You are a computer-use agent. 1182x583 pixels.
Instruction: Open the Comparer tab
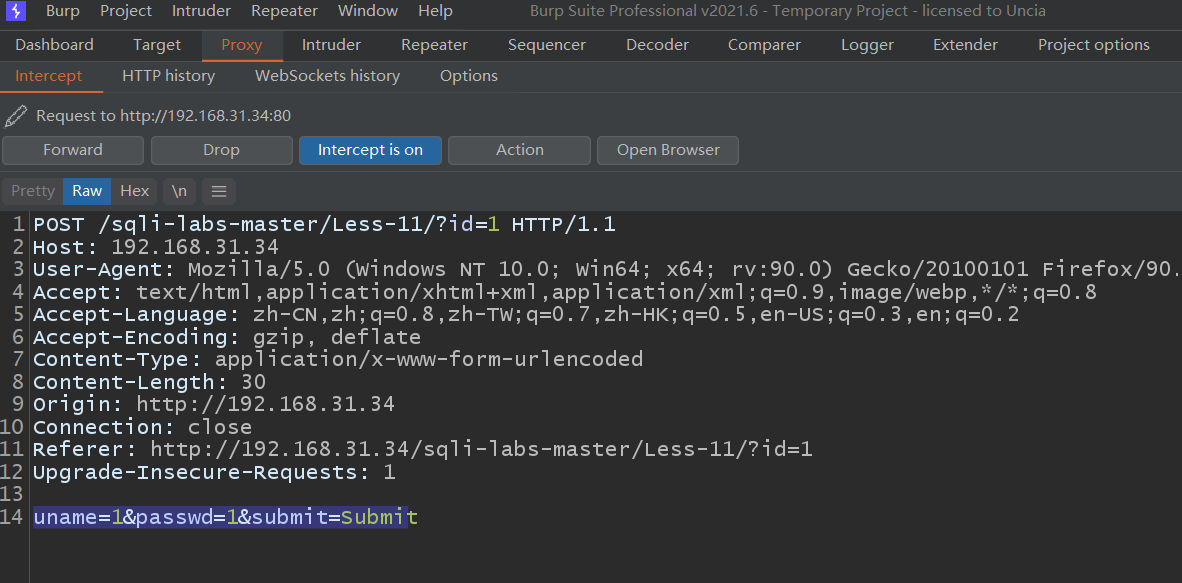tap(764, 45)
